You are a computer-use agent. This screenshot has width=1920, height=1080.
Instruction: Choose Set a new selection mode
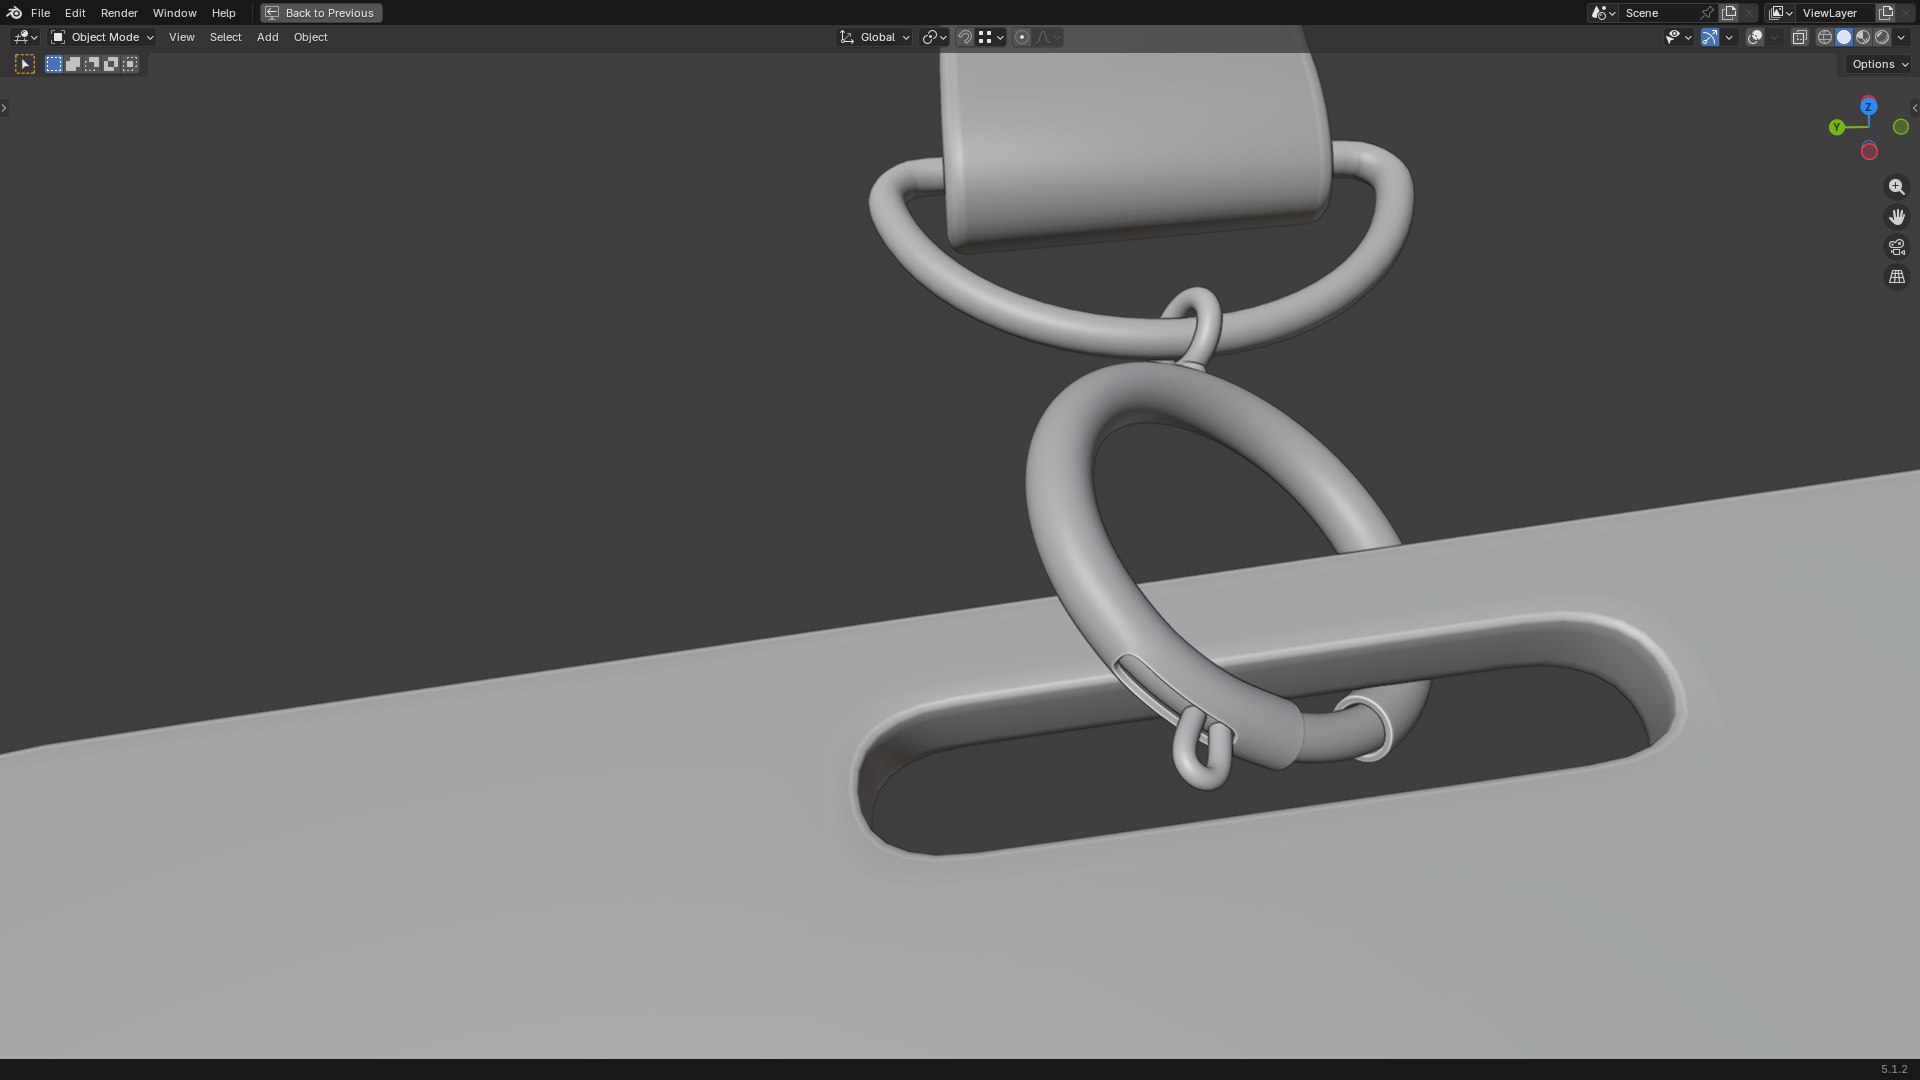tap(54, 64)
